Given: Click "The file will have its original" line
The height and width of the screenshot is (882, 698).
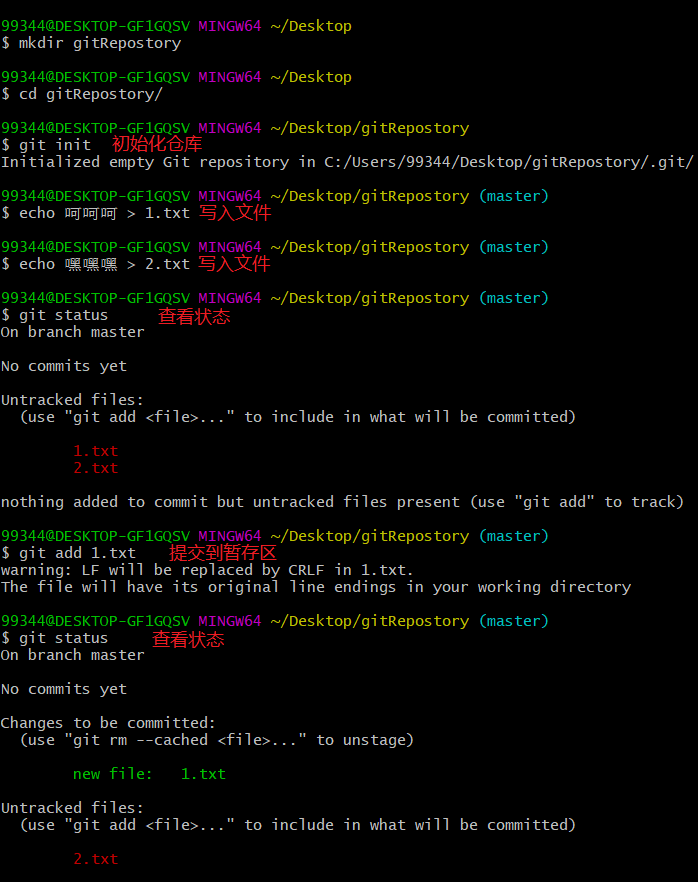Looking at the screenshot, I should pos(315,587).
